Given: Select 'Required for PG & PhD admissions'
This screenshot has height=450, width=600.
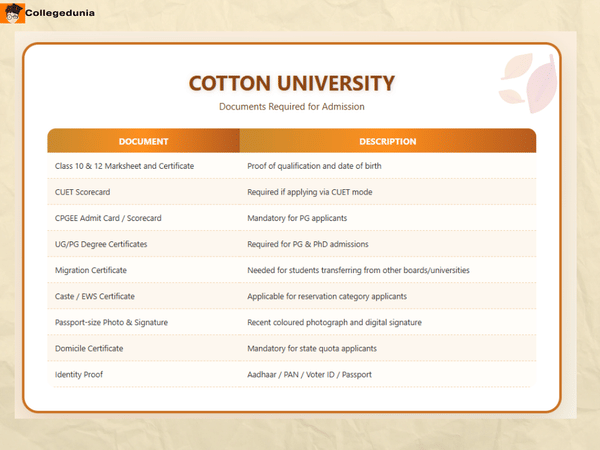Looking at the screenshot, I should pos(308,244).
